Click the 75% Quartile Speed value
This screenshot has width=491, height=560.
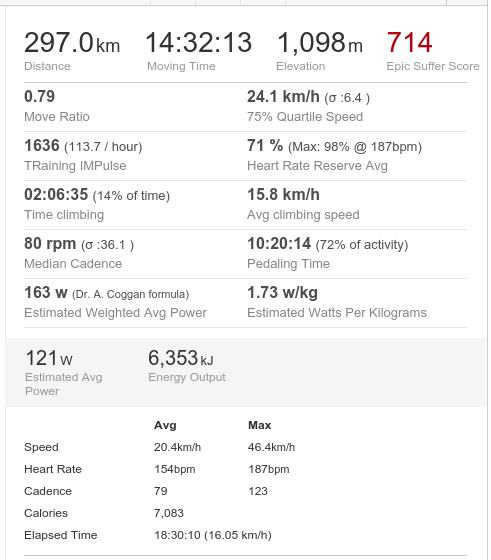tap(308, 97)
